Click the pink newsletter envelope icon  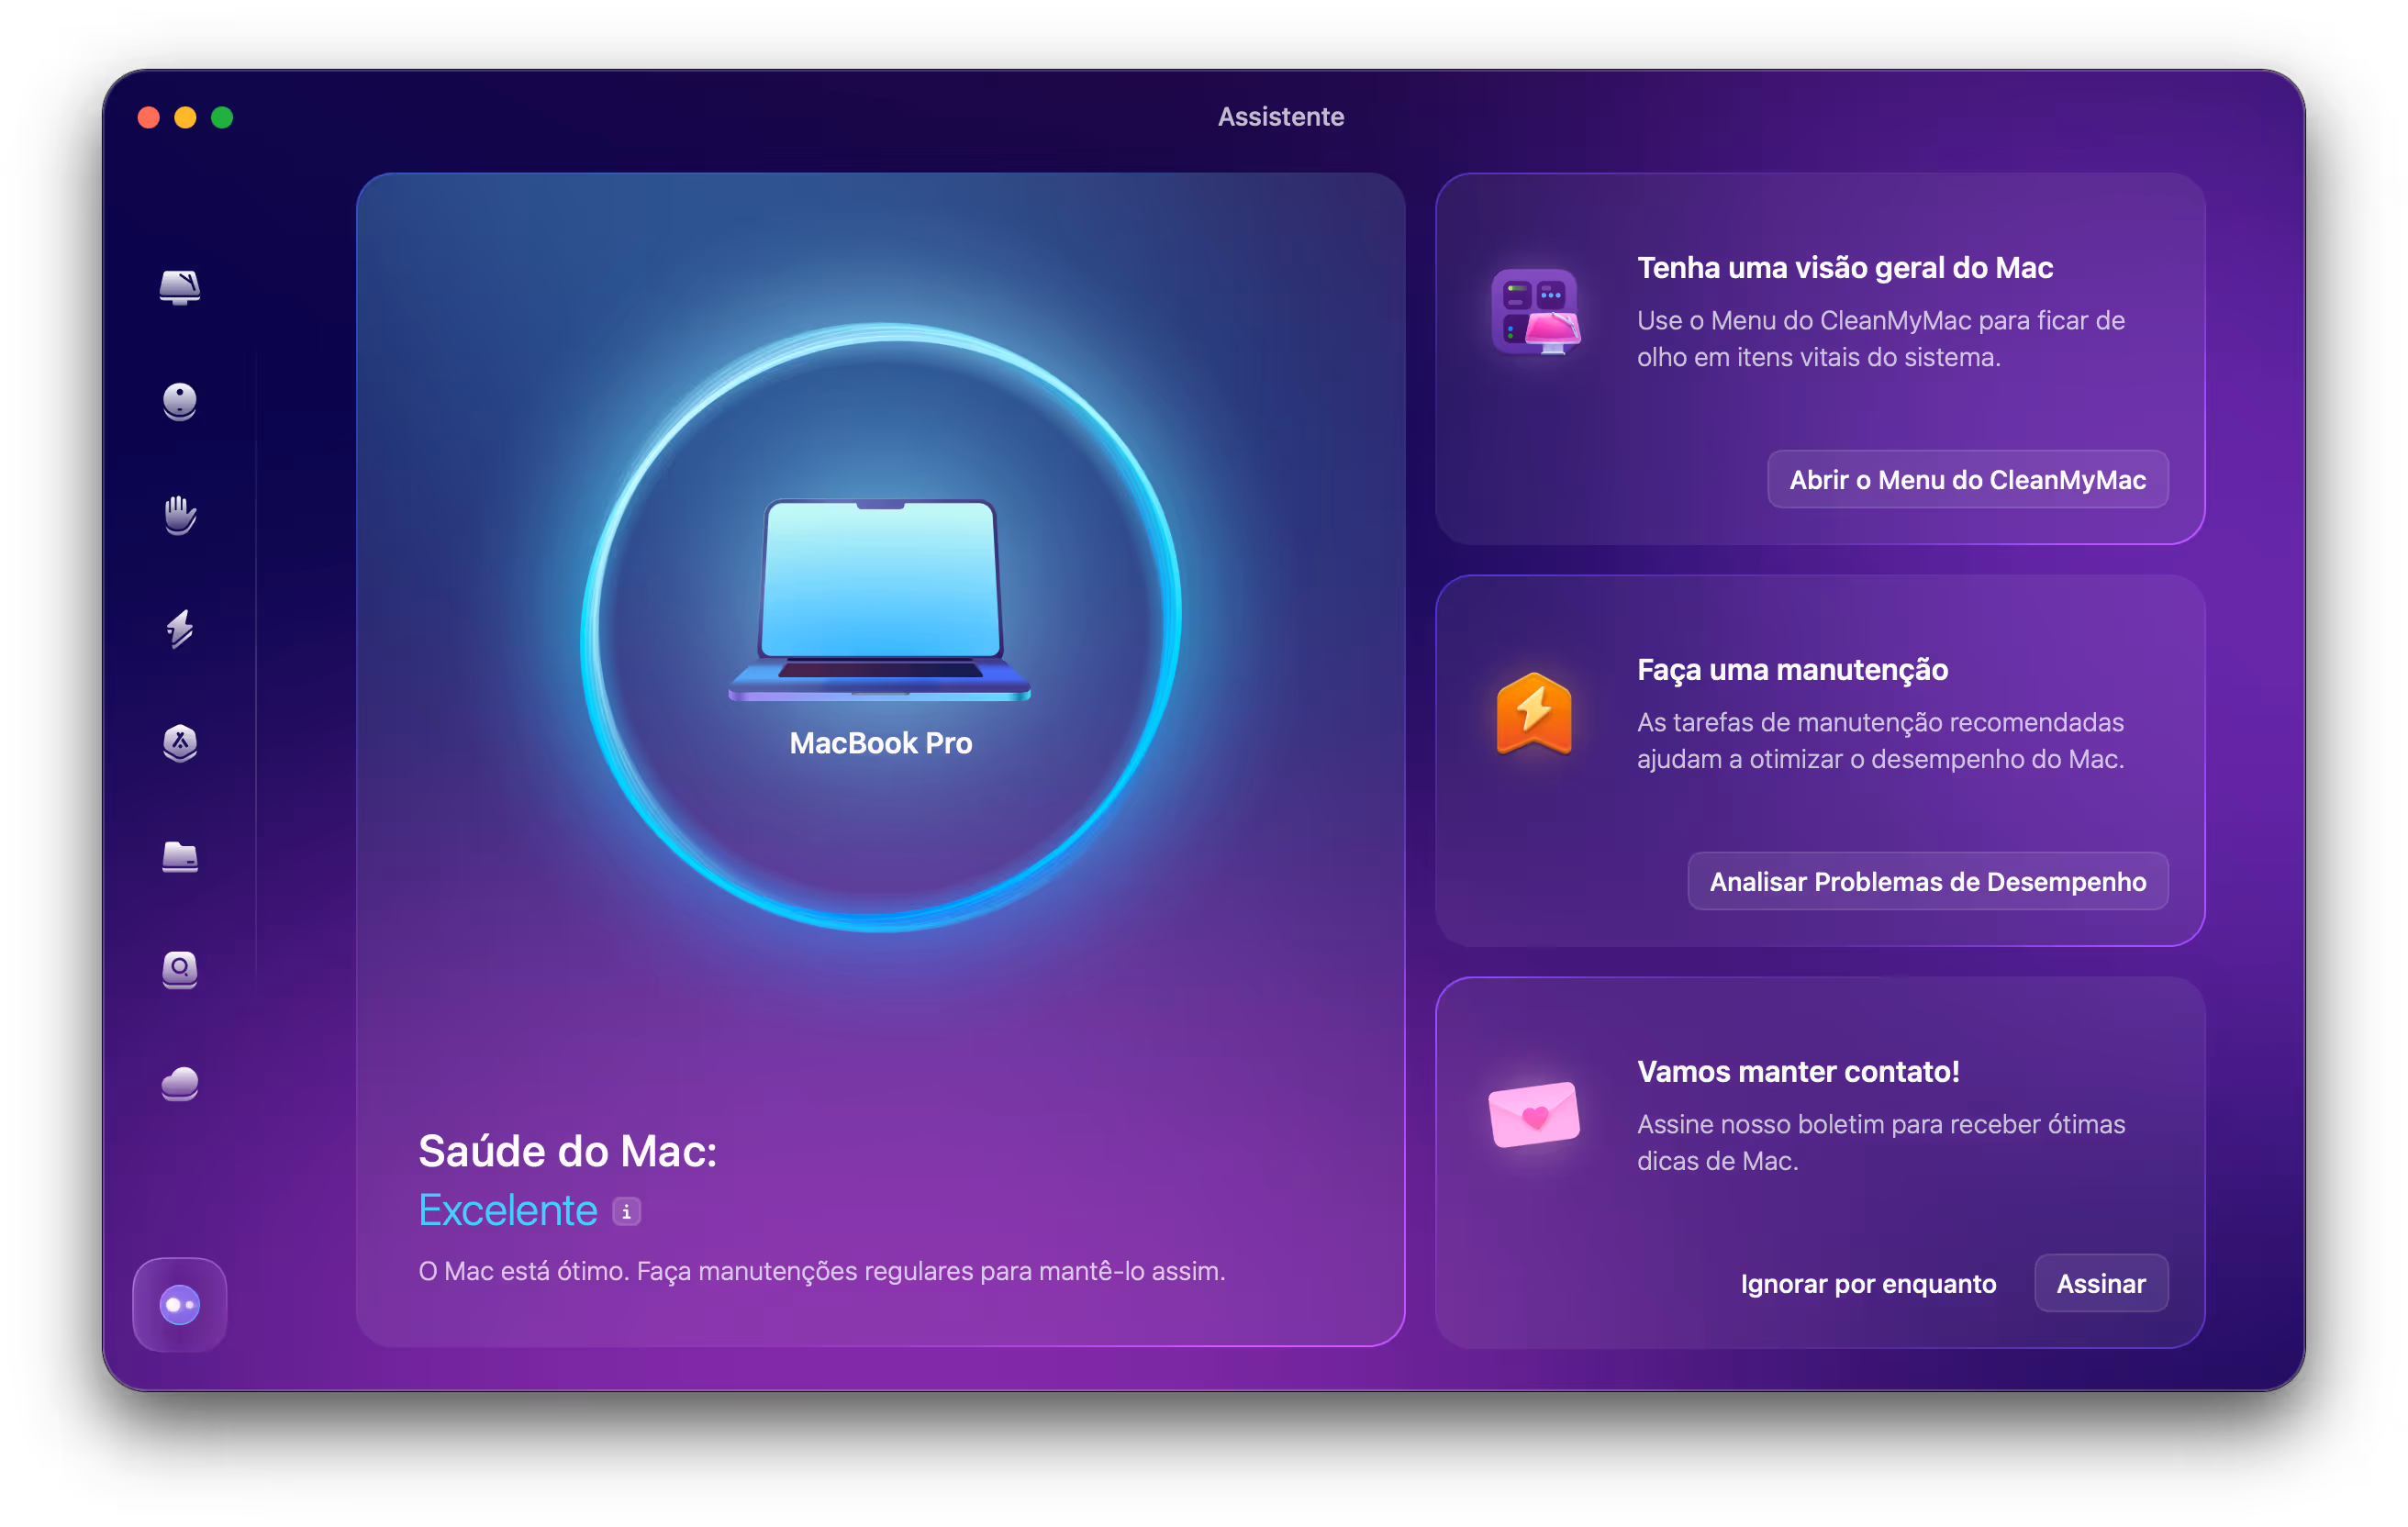pyautogui.click(x=1534, y=1114)
